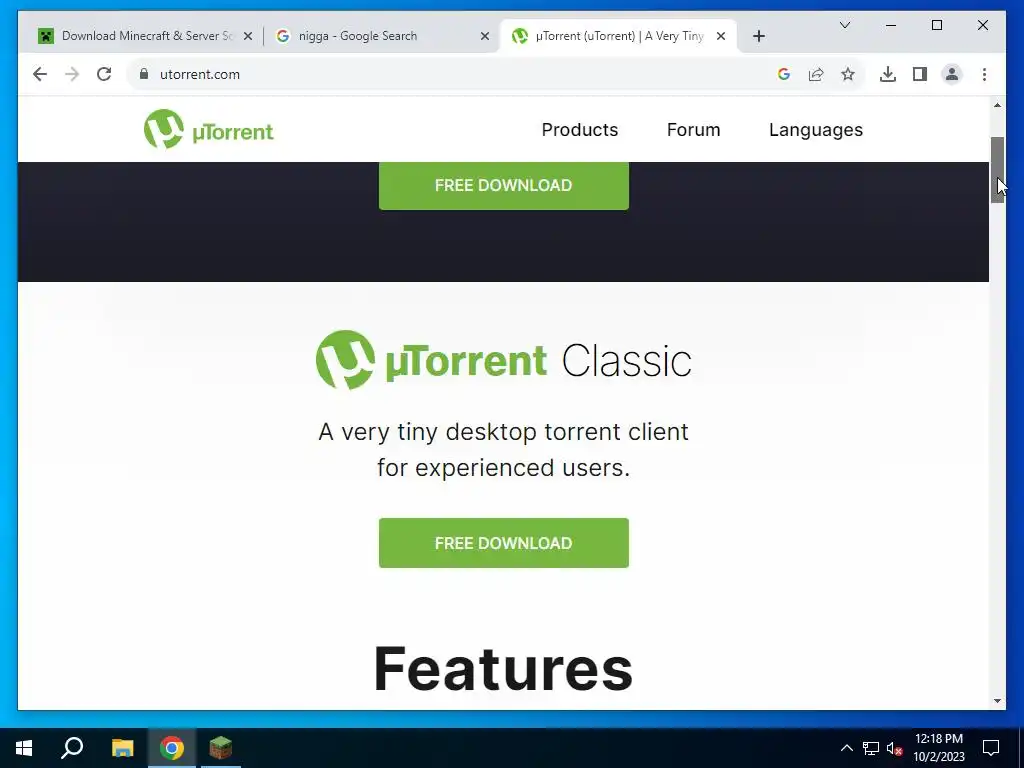The width and height of the screenshot is (1024, 768).
Task: Open Windows taskbar search
Action: [72, 748]
